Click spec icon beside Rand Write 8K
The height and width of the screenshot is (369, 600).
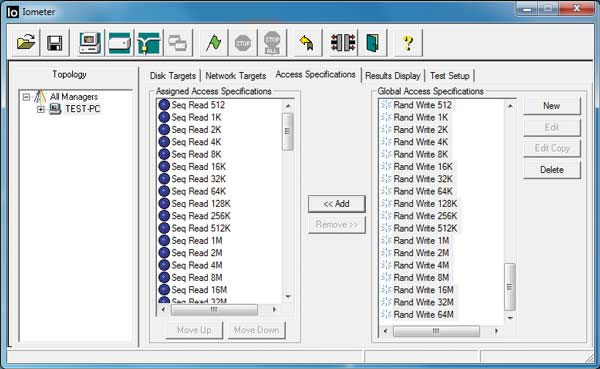tap(386, 154)
